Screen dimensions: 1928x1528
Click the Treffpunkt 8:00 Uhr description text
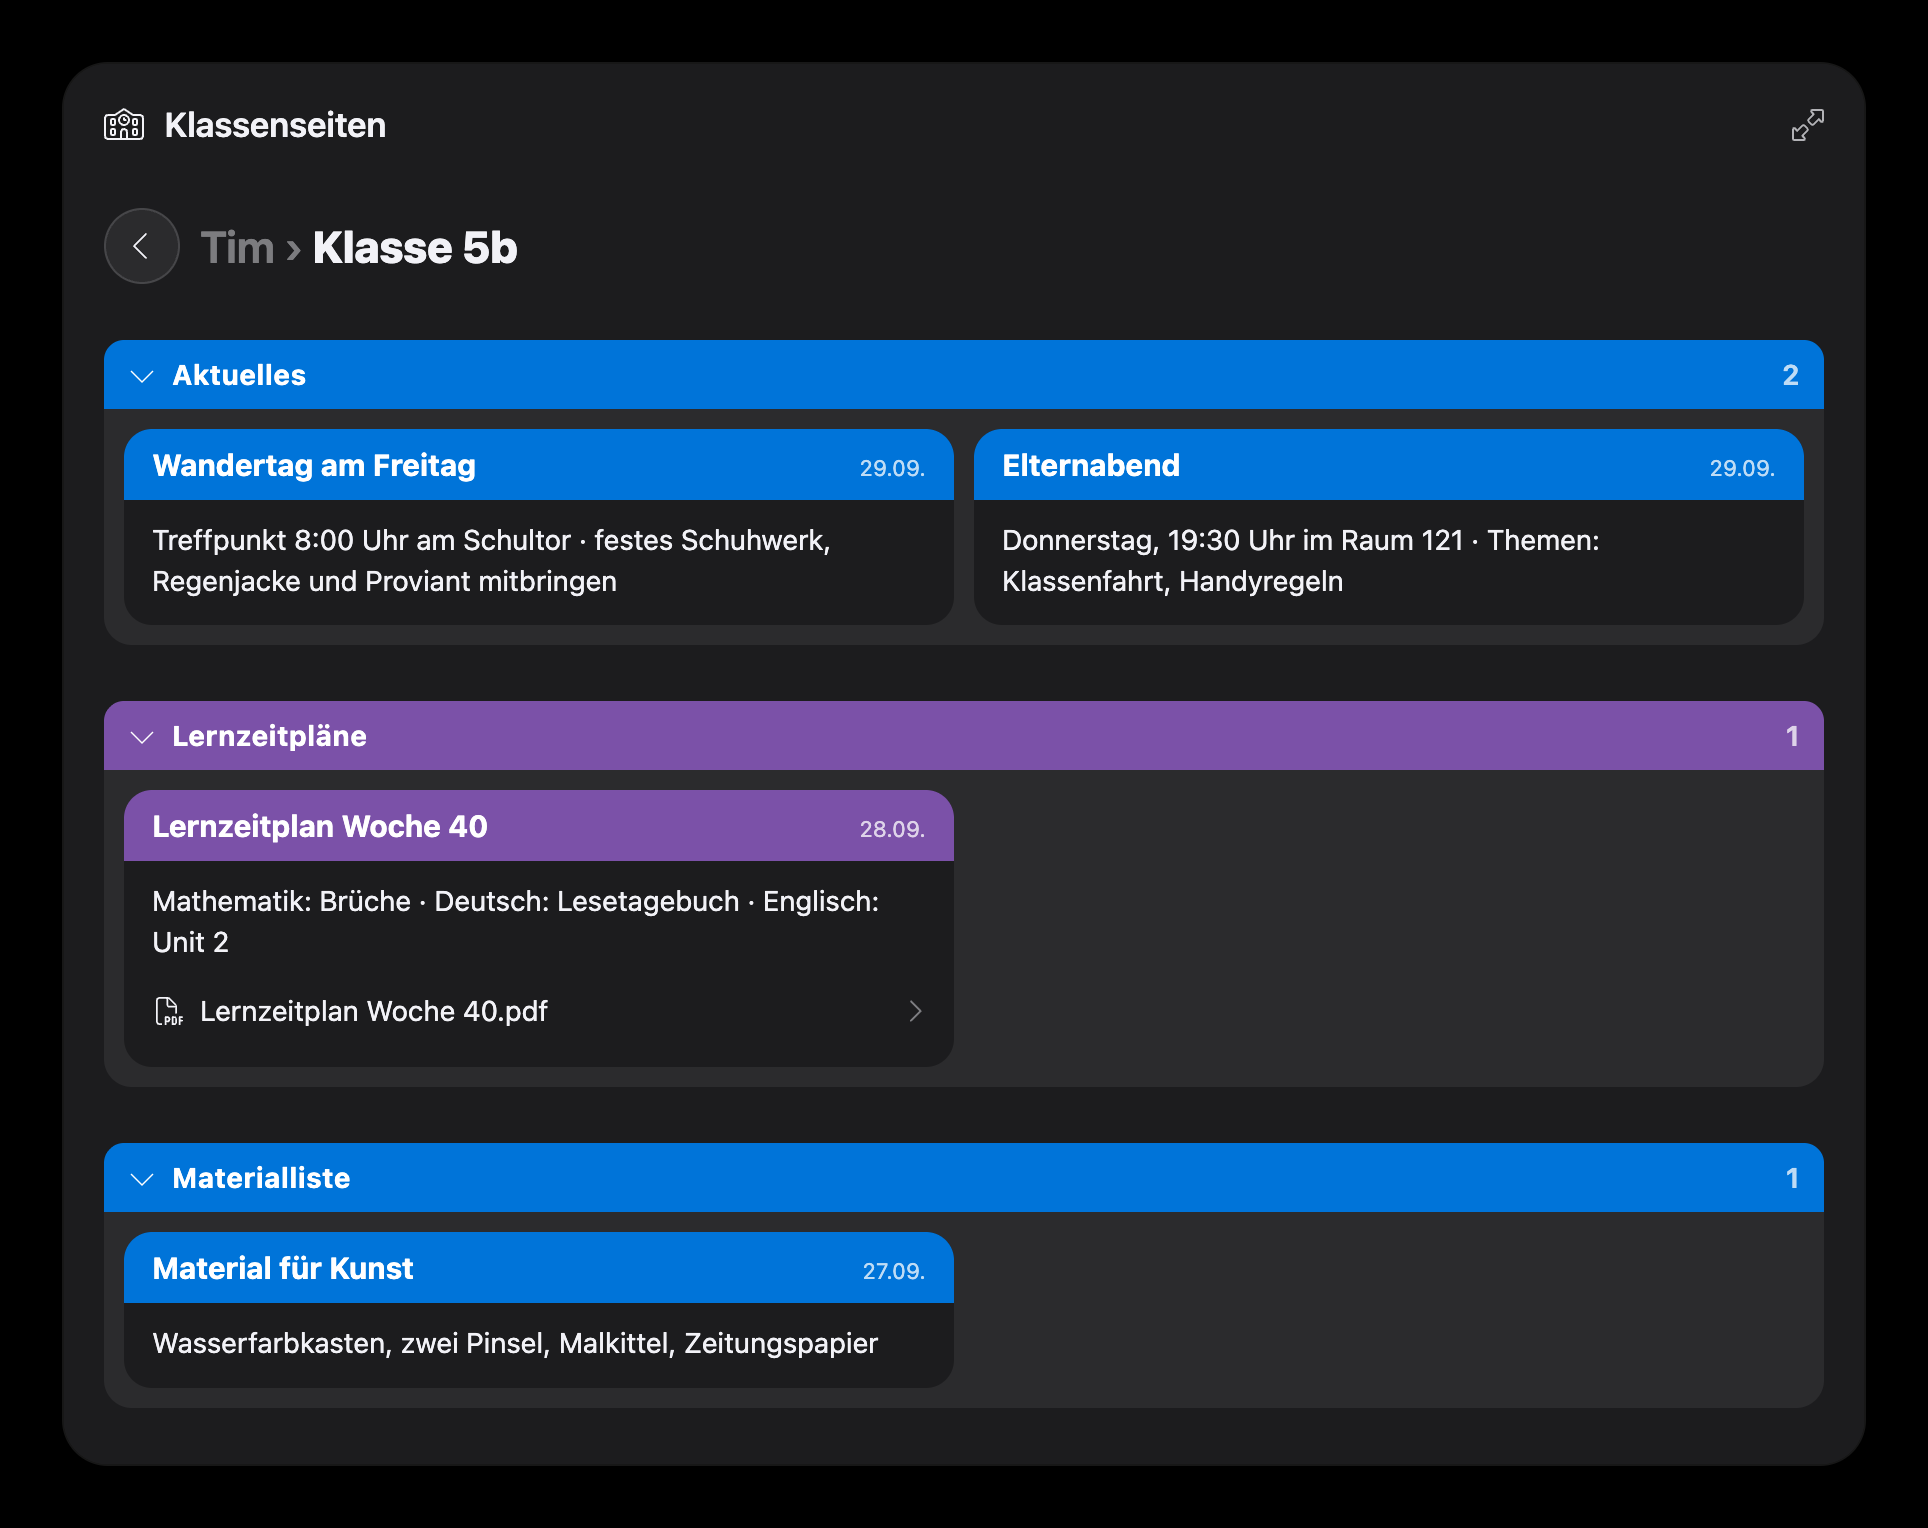pyautogui.click(x=491, y=560)
